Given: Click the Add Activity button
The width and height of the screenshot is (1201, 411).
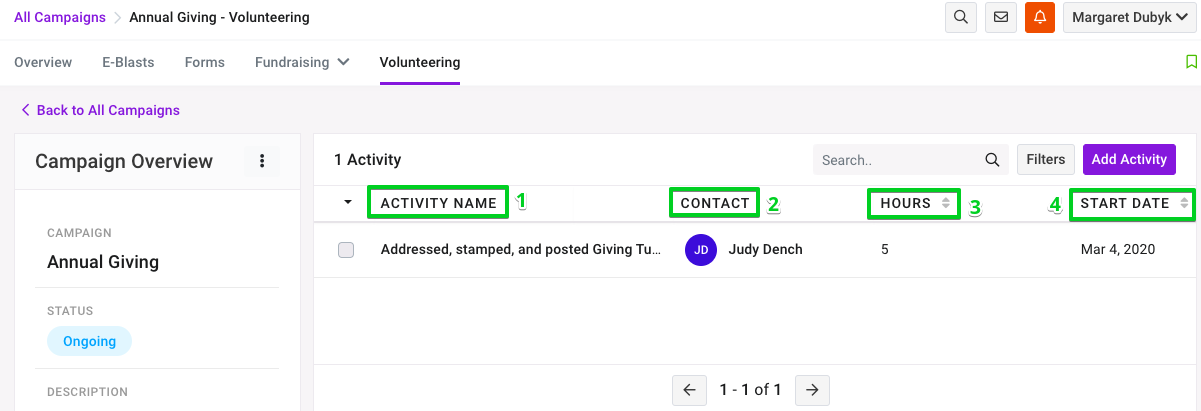Looking at the screenshot, I should 1129,159.
